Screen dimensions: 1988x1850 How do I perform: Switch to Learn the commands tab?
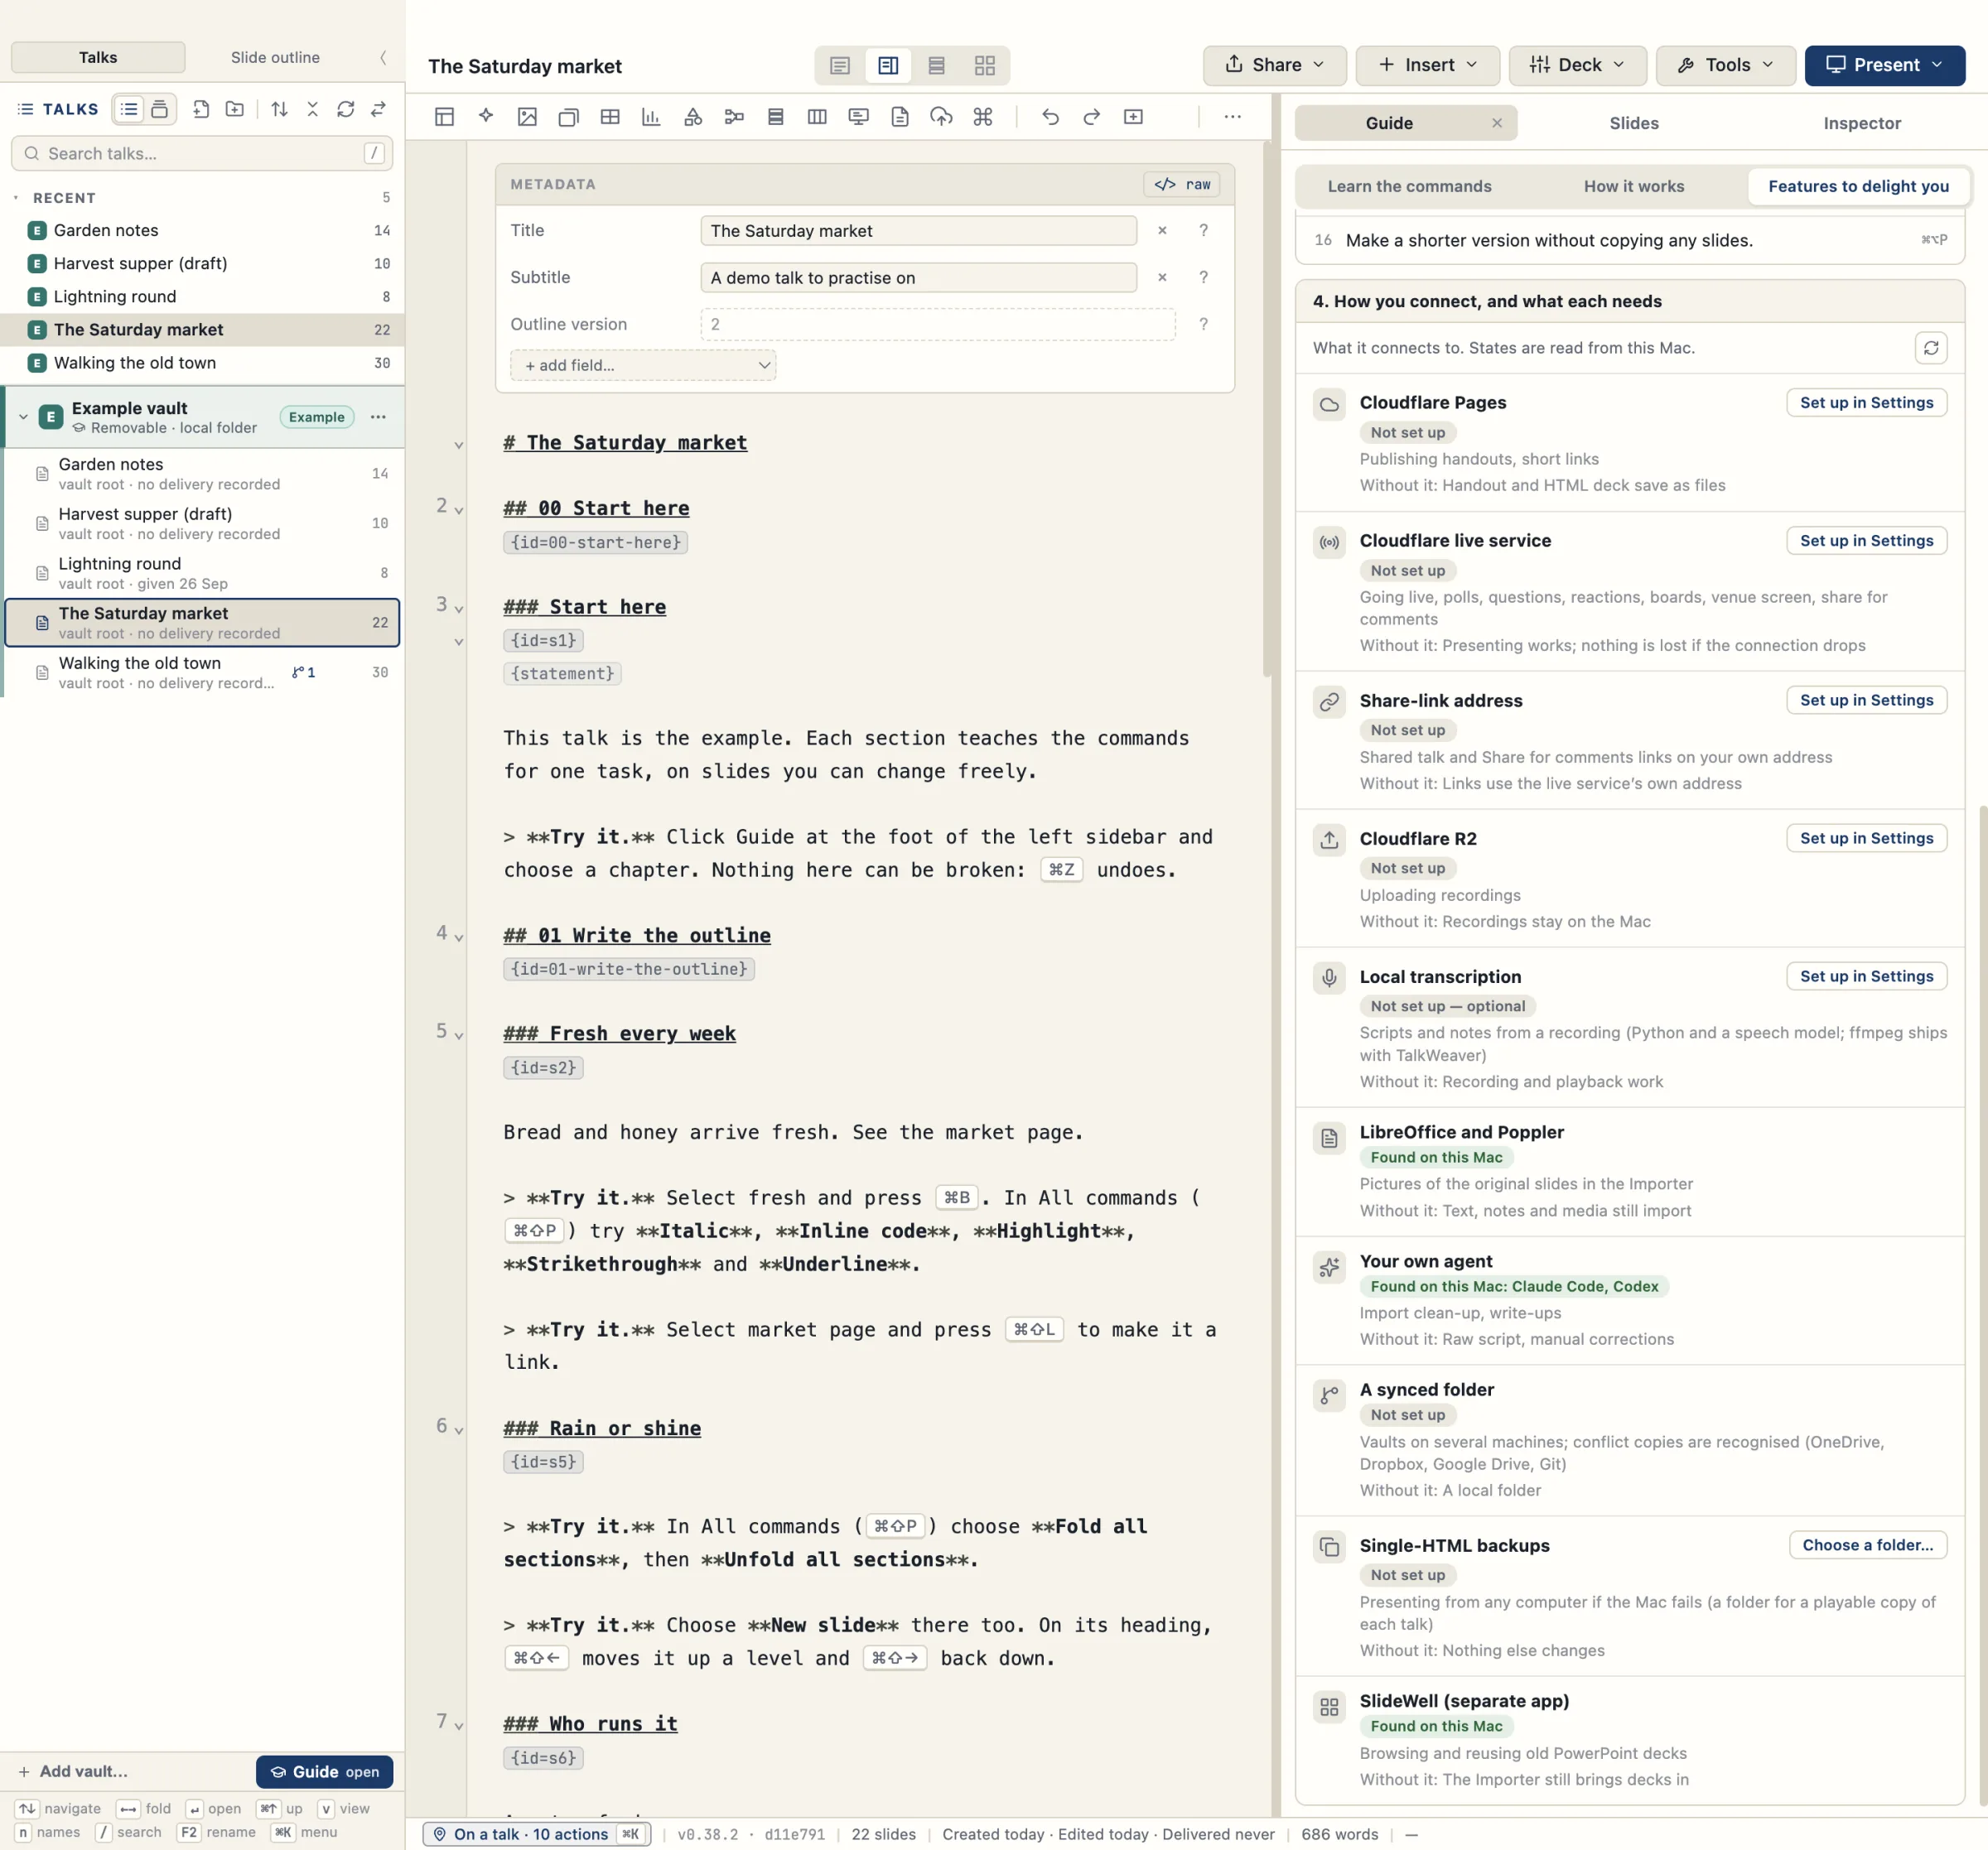pyautogui.click(x=1408, y=186)
